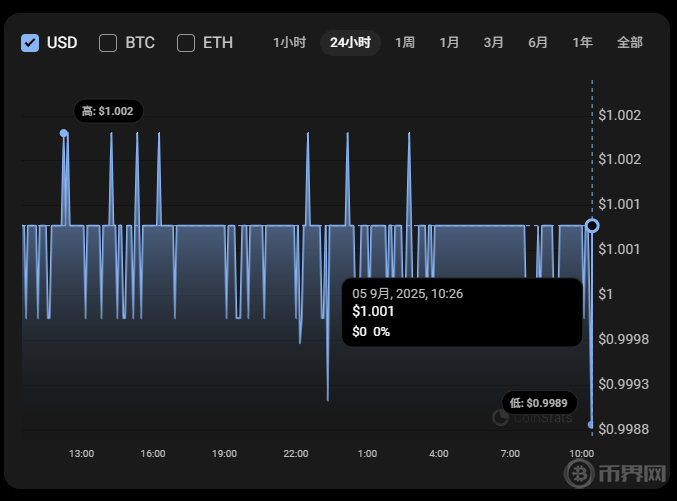Click the low price marker dot
The width and height of the screenshot is (677, 501).
pos(590,425)
